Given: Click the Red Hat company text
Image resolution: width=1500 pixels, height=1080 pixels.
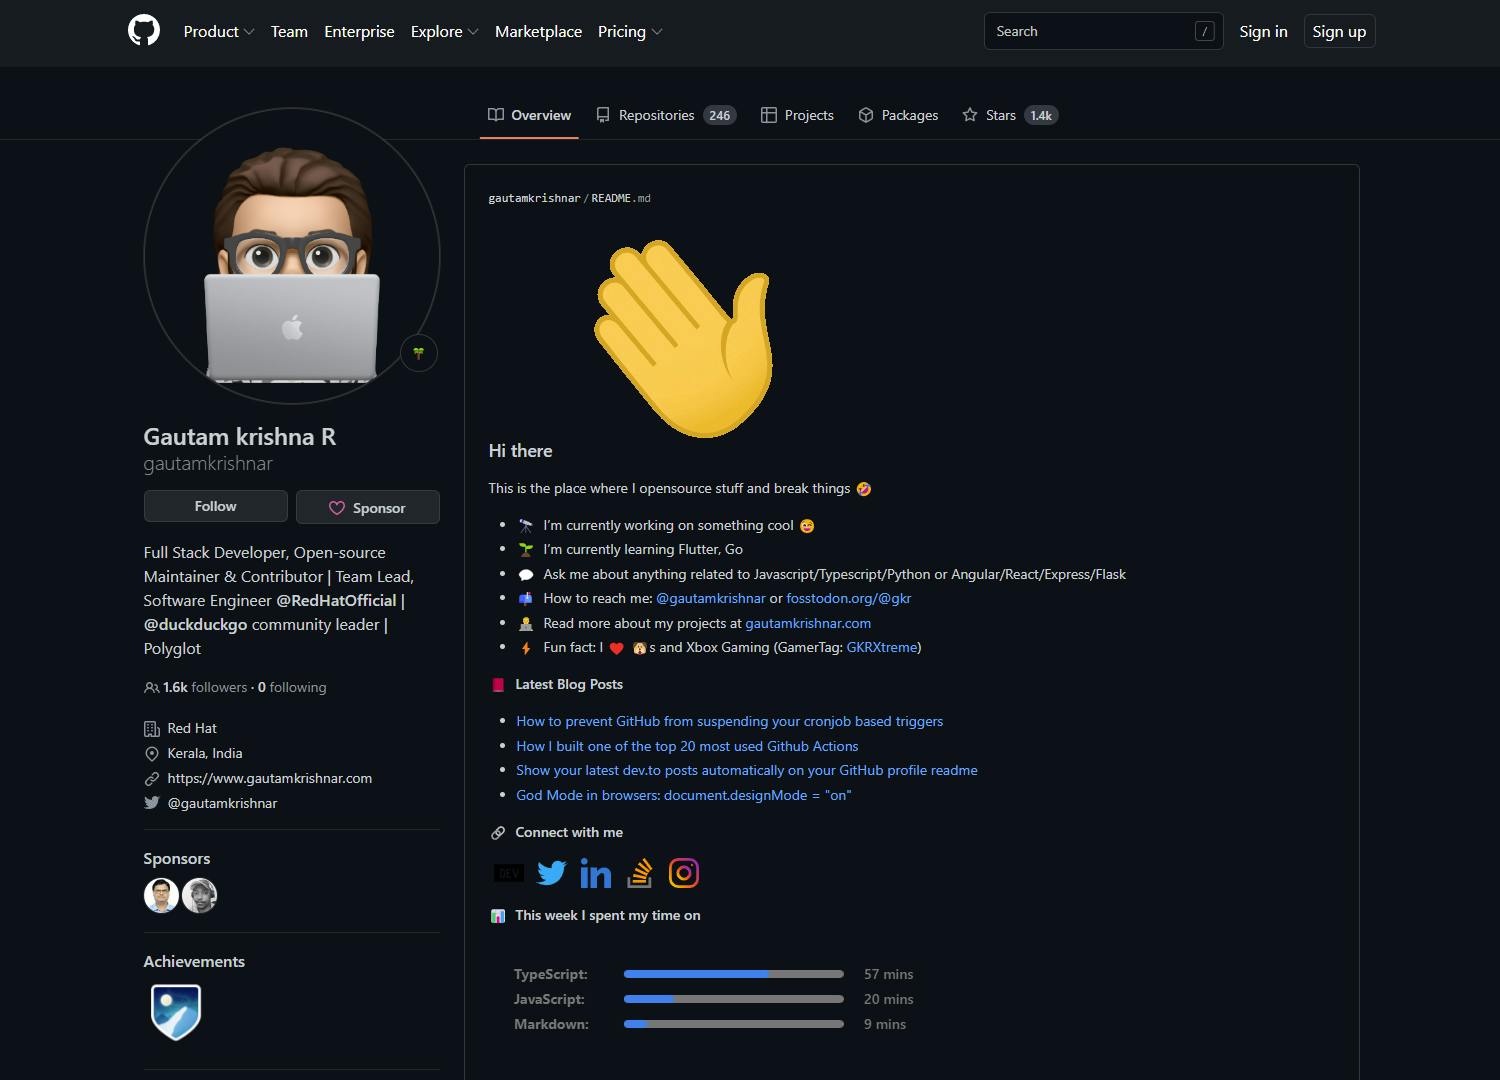Looking at the screenshot, I should (192, 728).
